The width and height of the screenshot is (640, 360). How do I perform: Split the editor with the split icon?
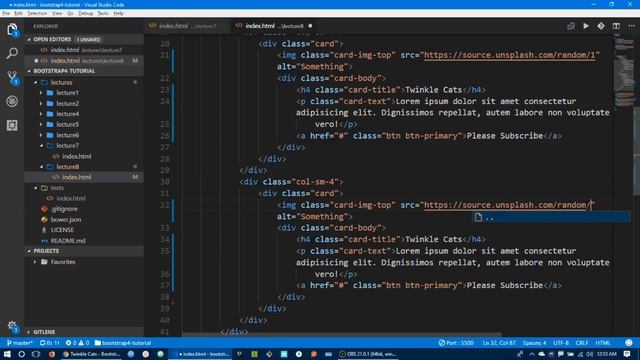point(616,26)
